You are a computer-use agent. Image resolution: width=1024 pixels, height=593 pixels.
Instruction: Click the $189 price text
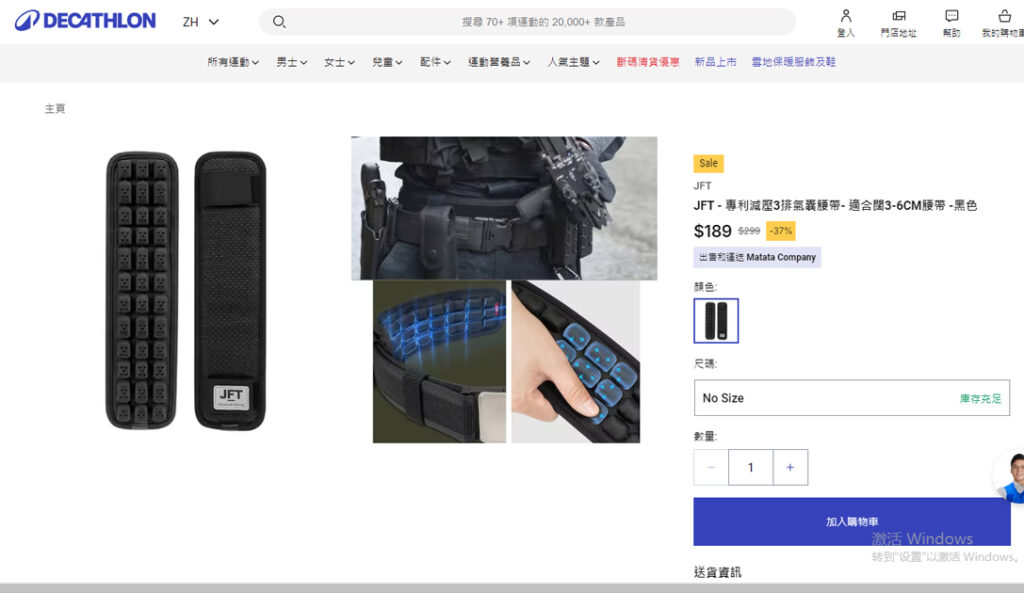click(712, 231)
